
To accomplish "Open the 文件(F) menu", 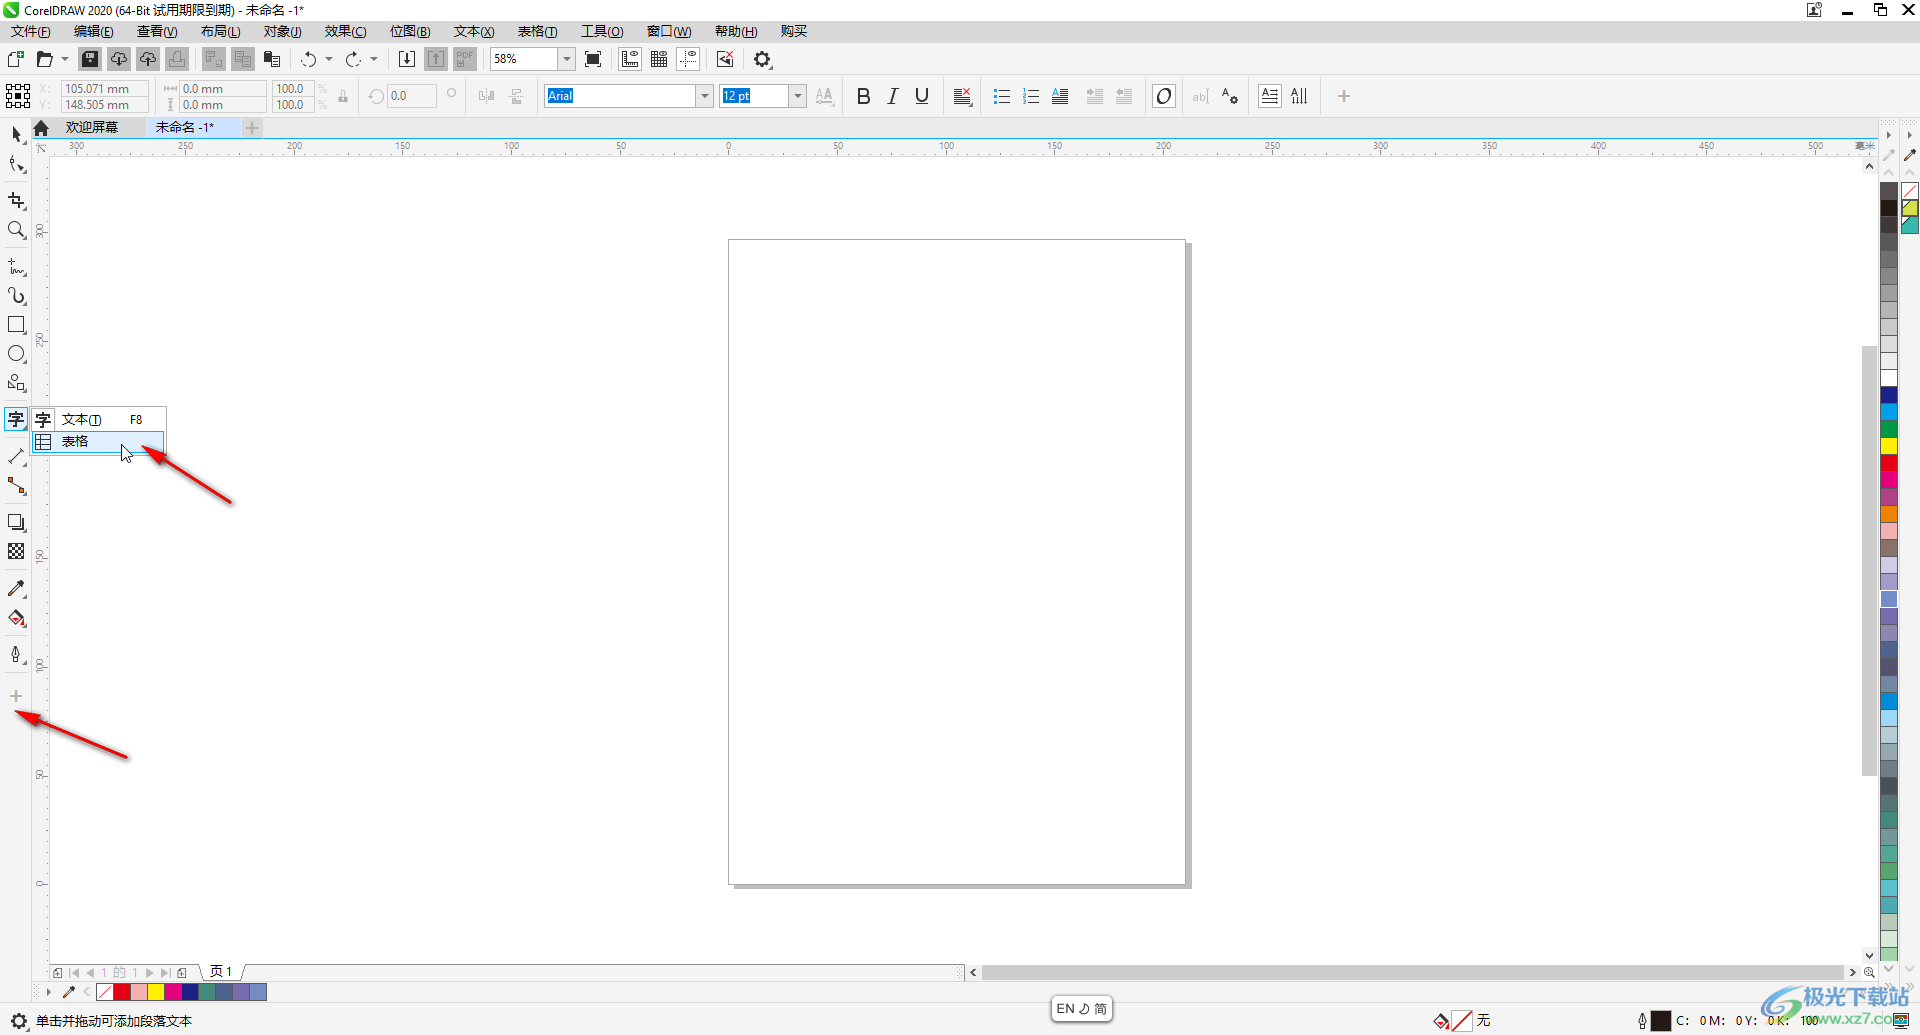I will [x=31, y=31].
